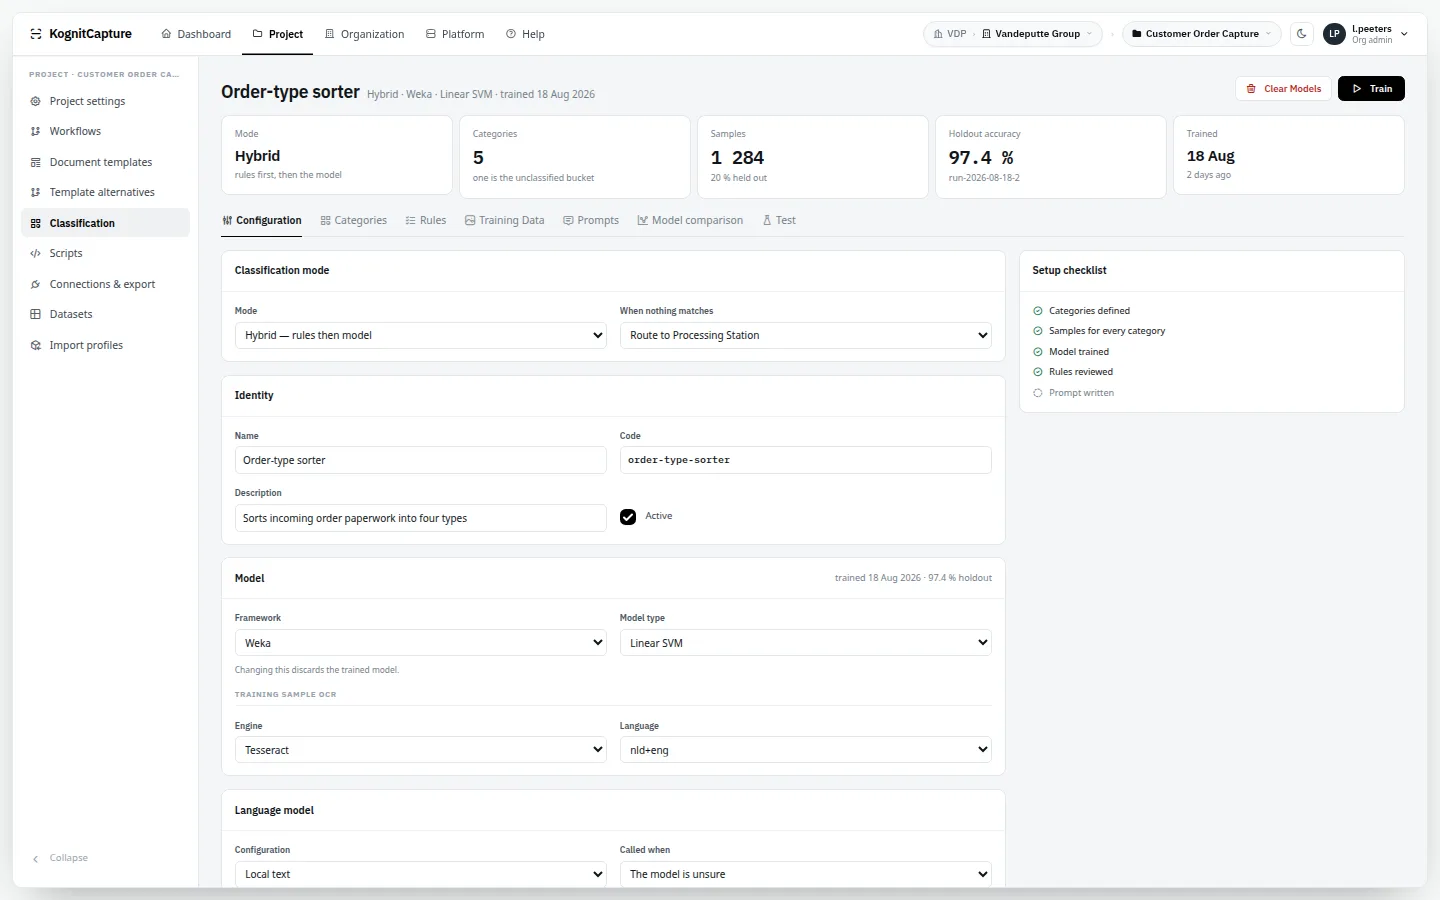Viewport: 1440px width, 900px height.
Task: Switch to the Configuration tab
Action: tap(262, 220)
